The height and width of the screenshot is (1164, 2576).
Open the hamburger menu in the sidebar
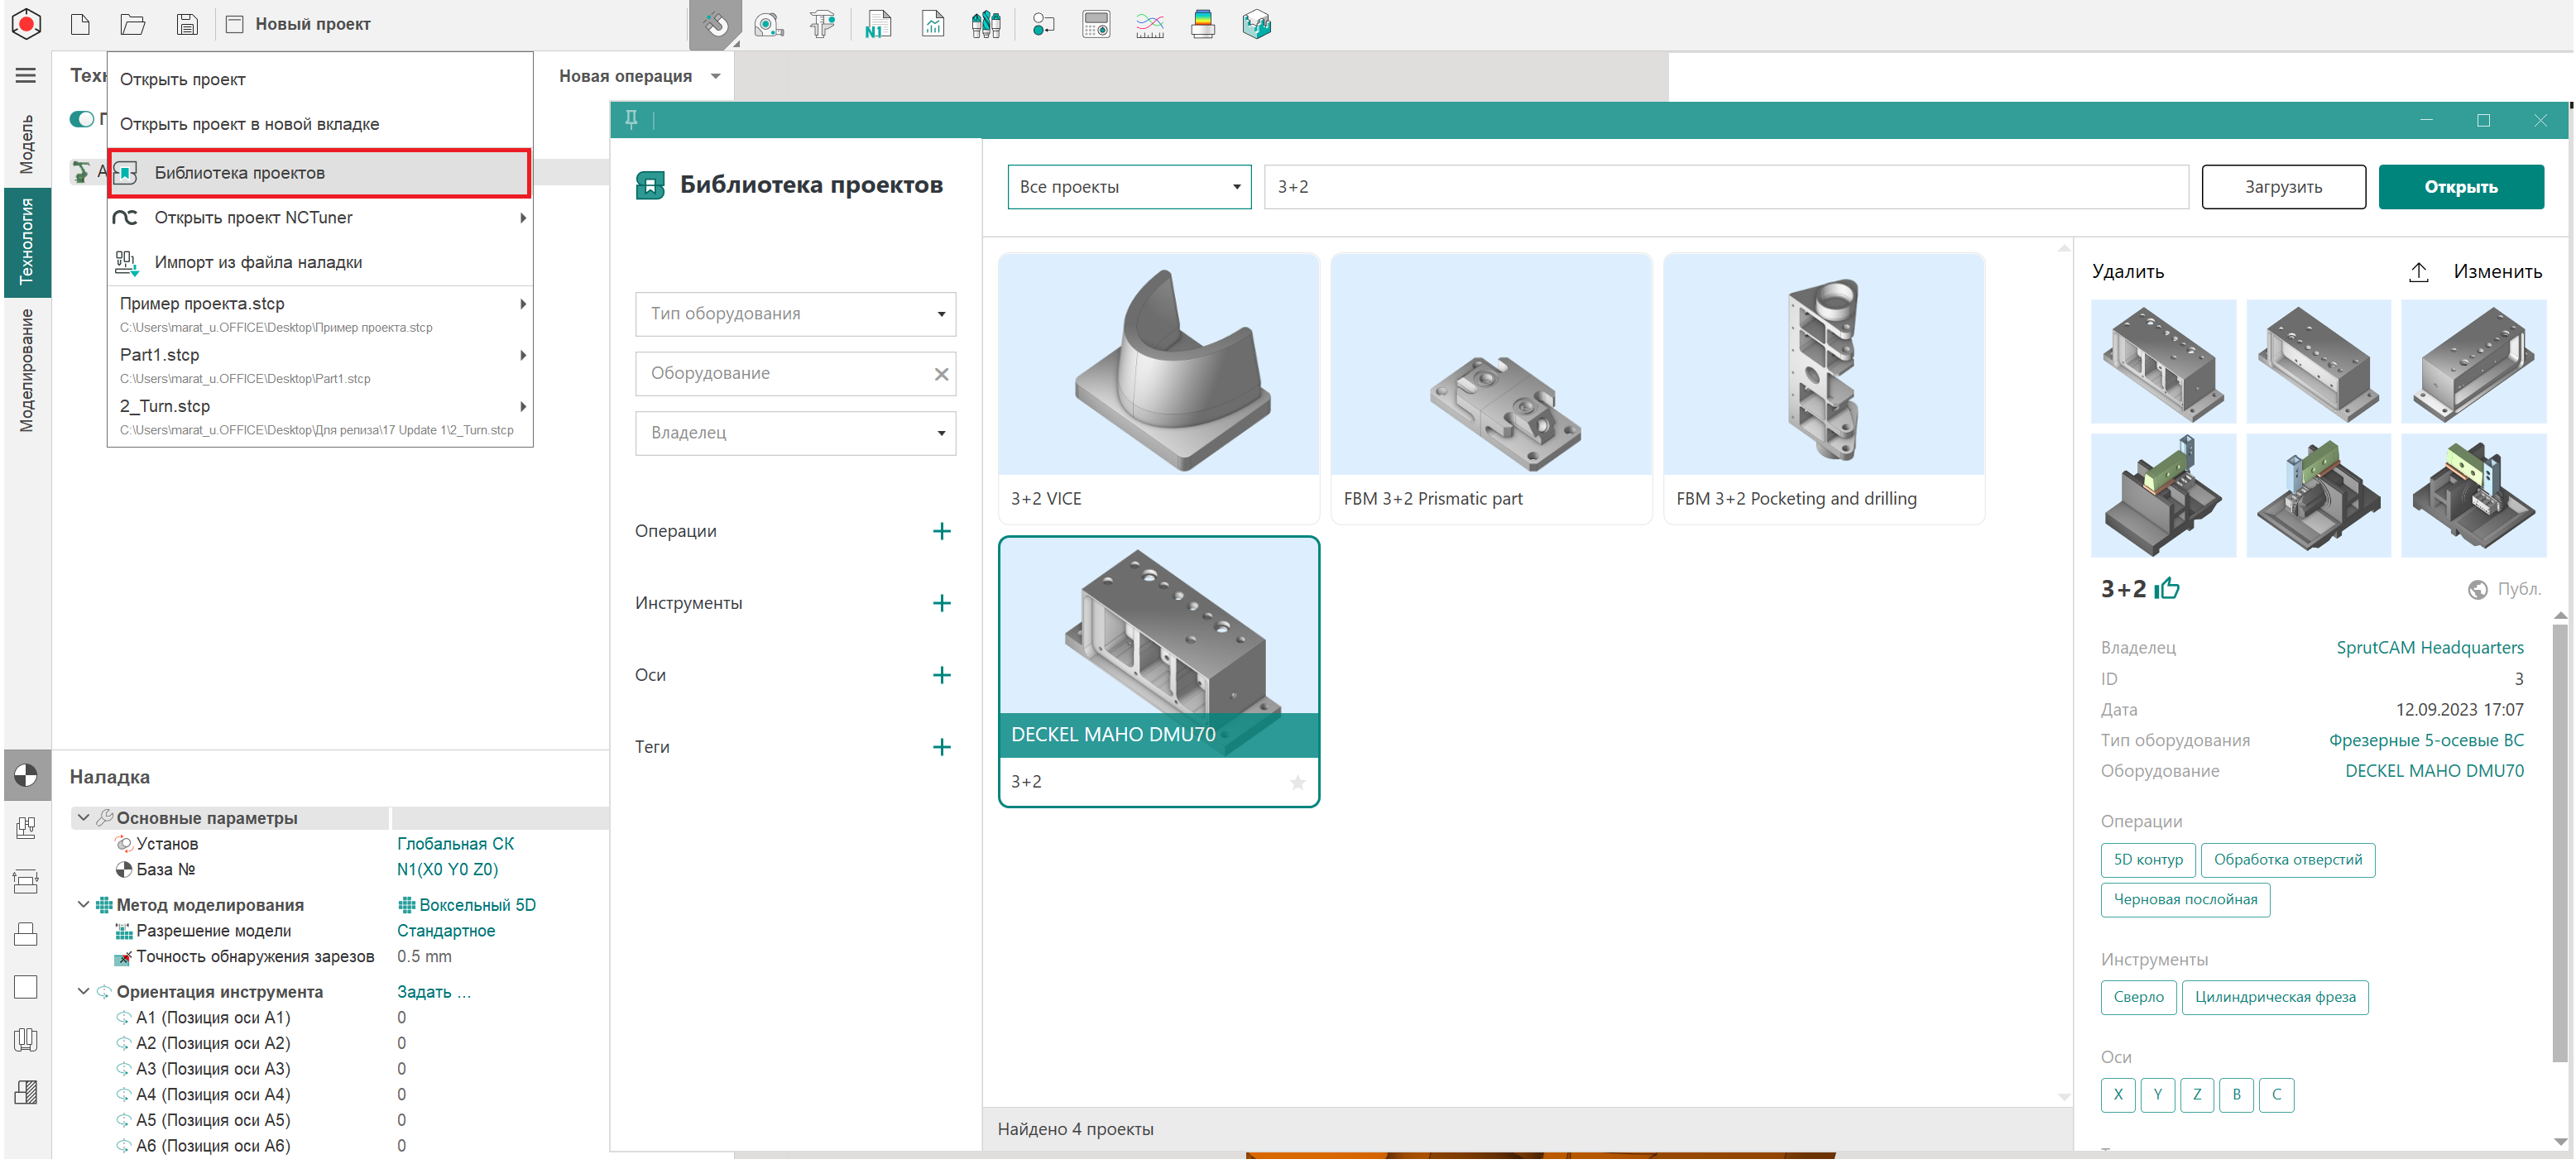point(26,75)
